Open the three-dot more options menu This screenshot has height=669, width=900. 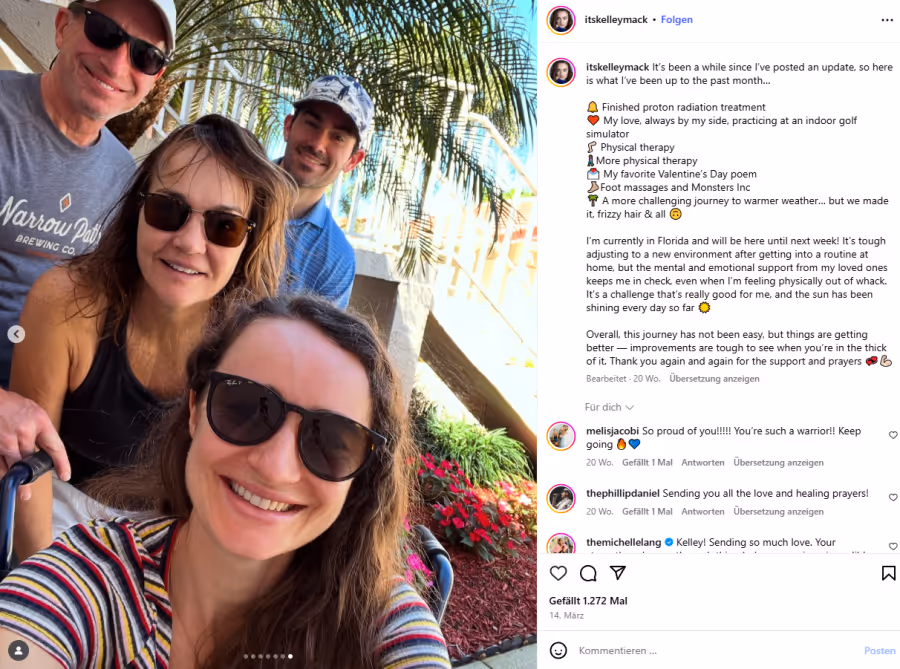pos(887,20)
